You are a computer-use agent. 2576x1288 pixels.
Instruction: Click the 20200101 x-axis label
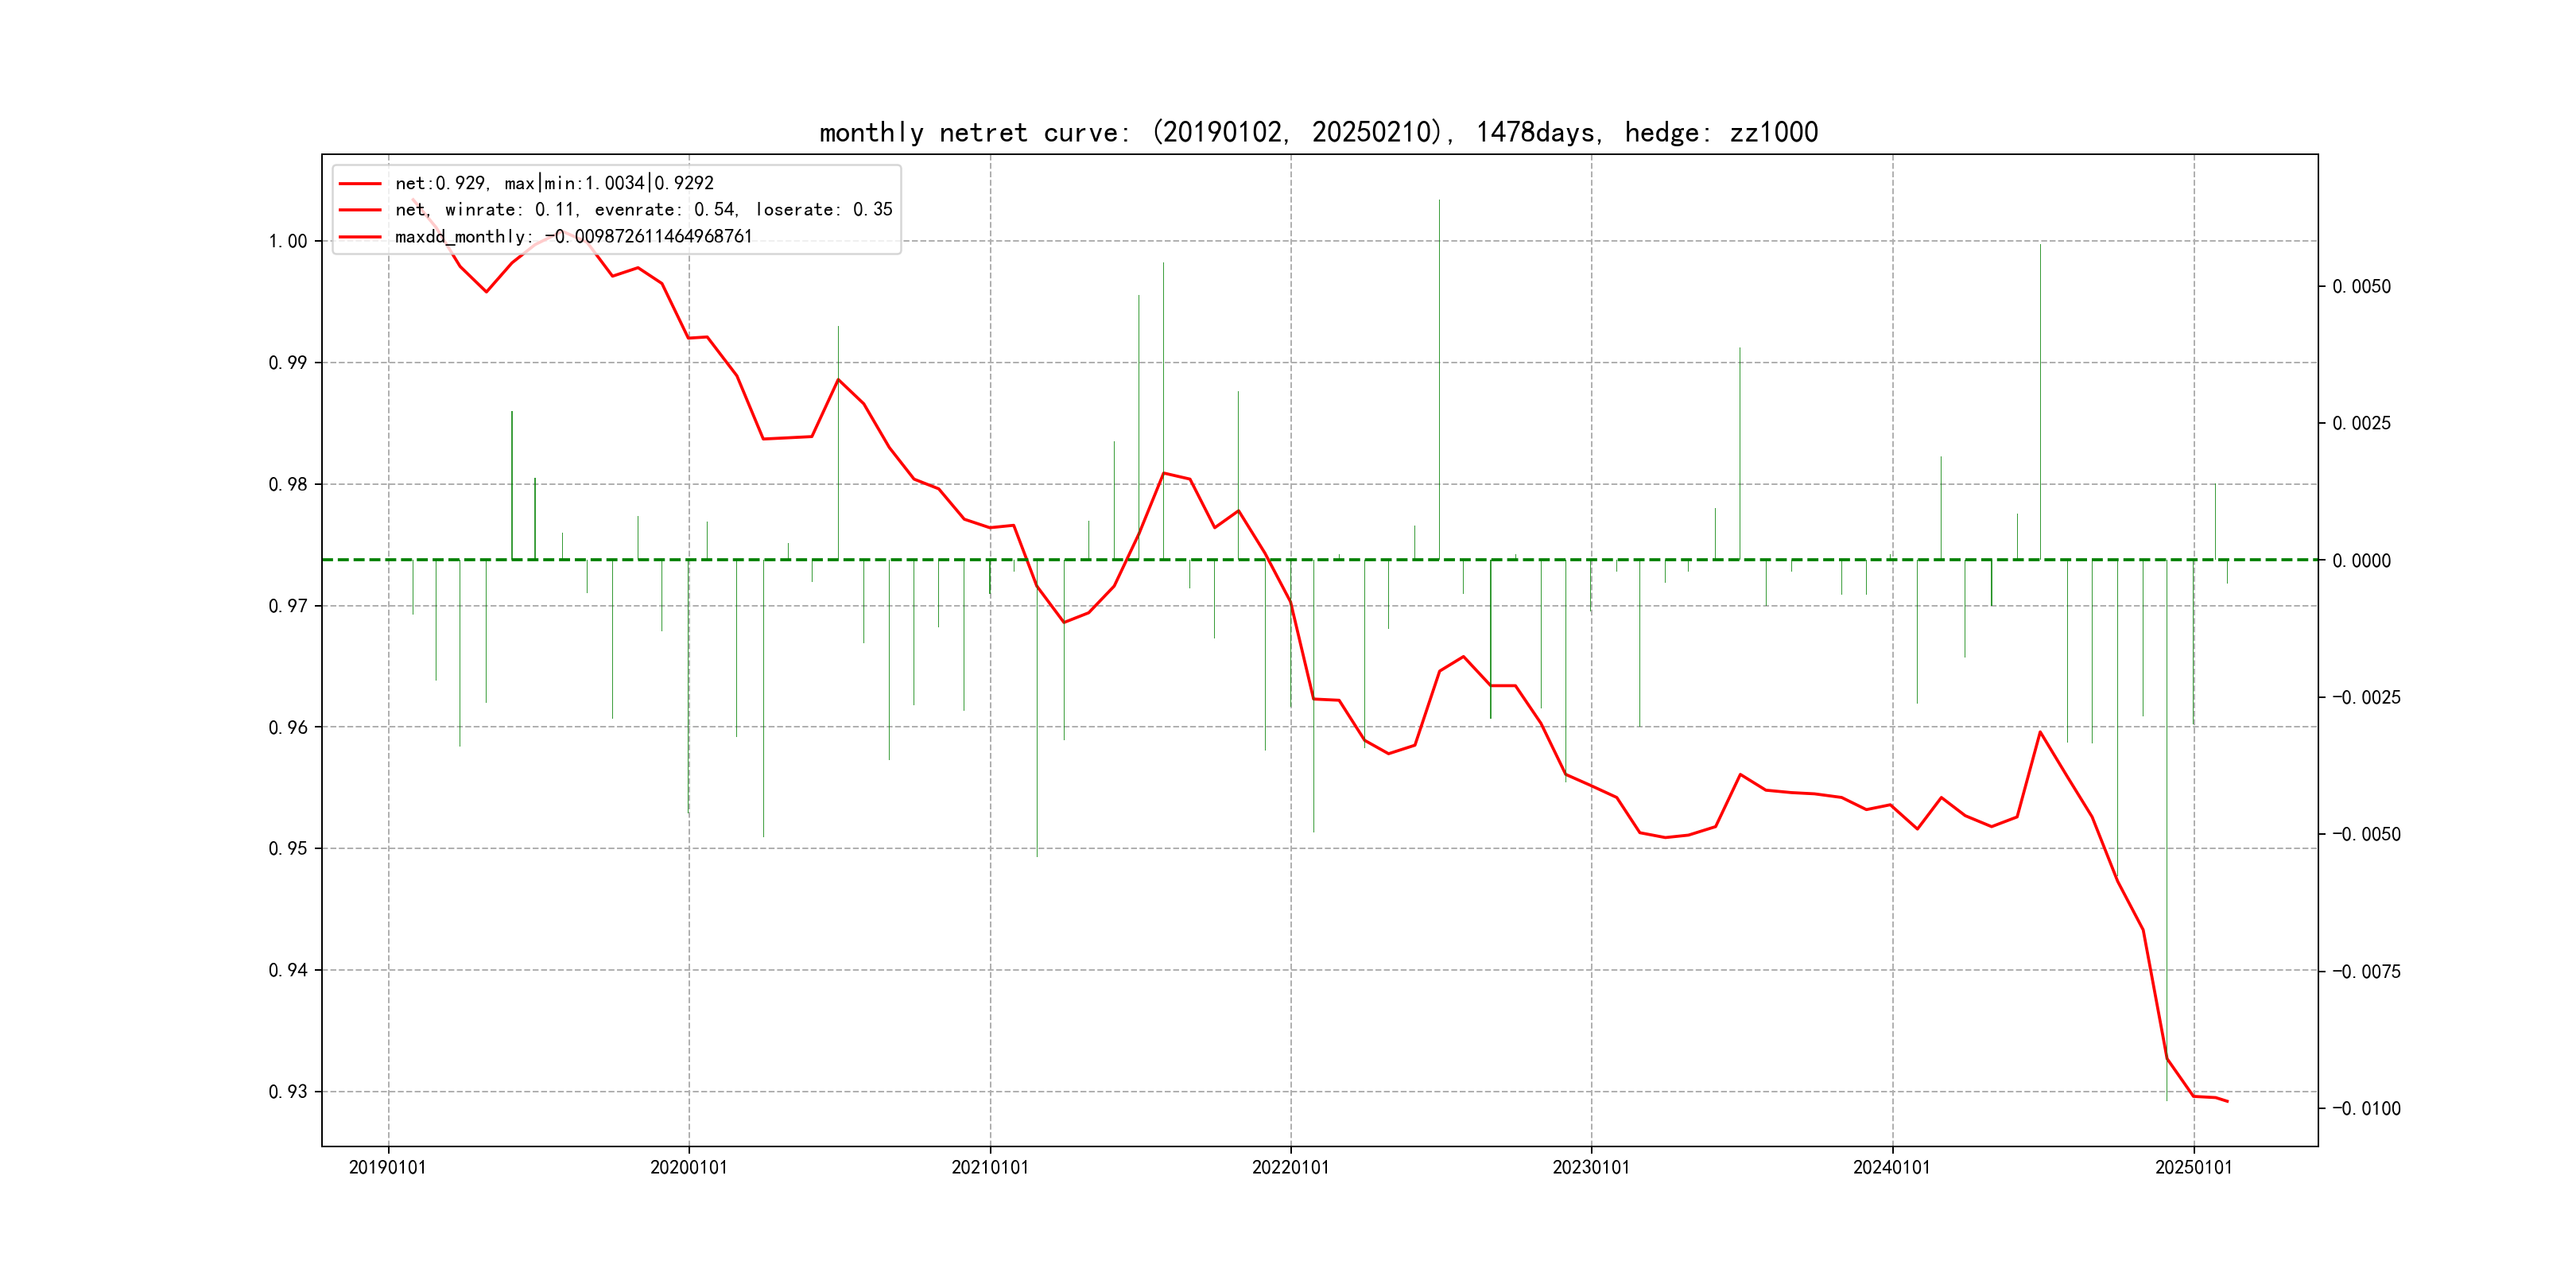[688, 1168]
